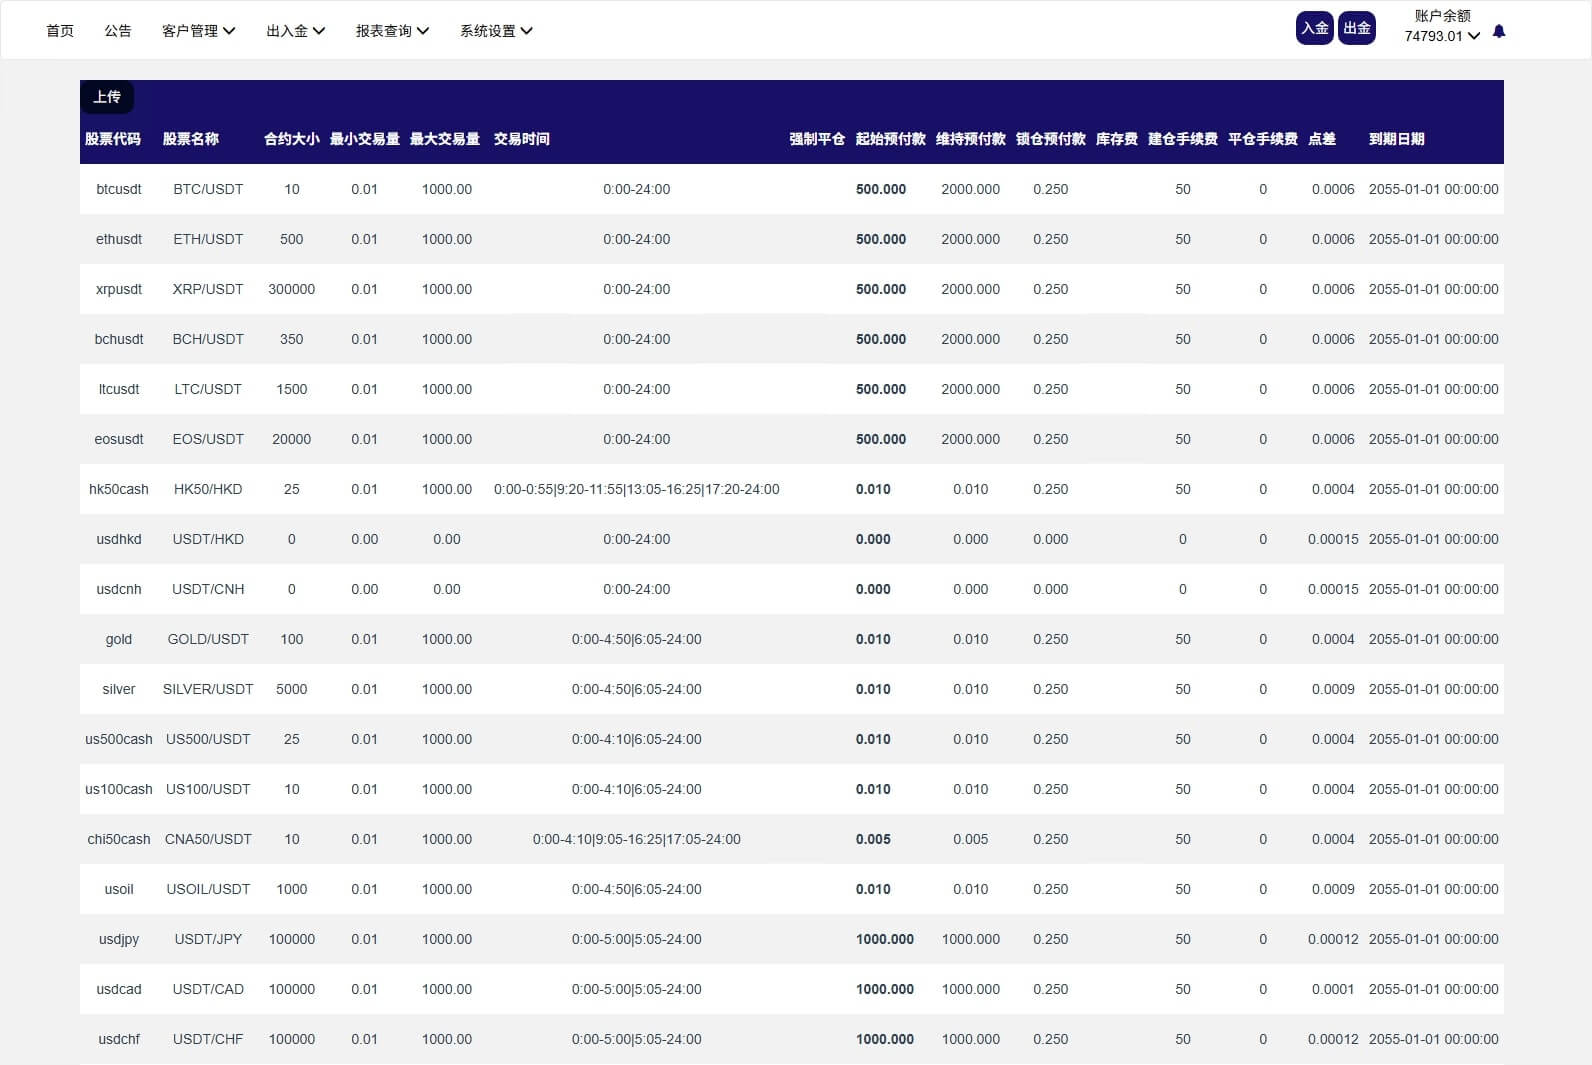The height and width of the screenshot is (1065, 1592).
Task: Click the chi50cash trading time cell
Action: tap(637, 839)
